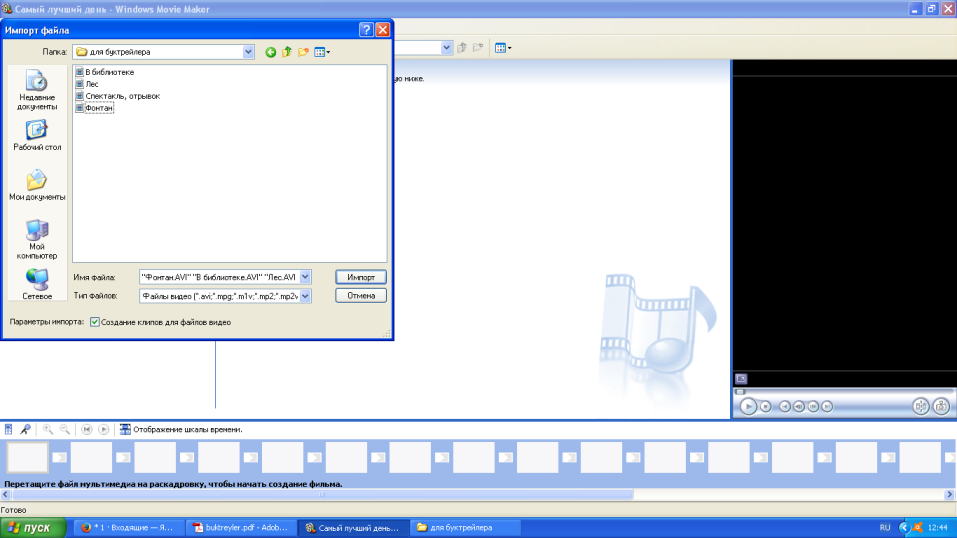Click the narrate timeline microphone icon
This screenshot has height=538, width=957.
pos(26,429)
